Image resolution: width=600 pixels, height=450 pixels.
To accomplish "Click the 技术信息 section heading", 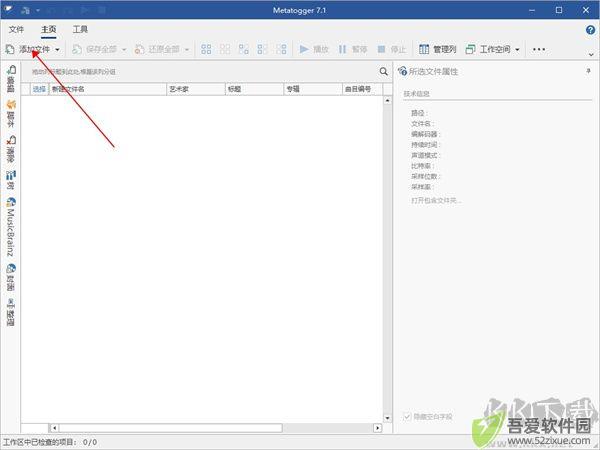I will 416,93.
